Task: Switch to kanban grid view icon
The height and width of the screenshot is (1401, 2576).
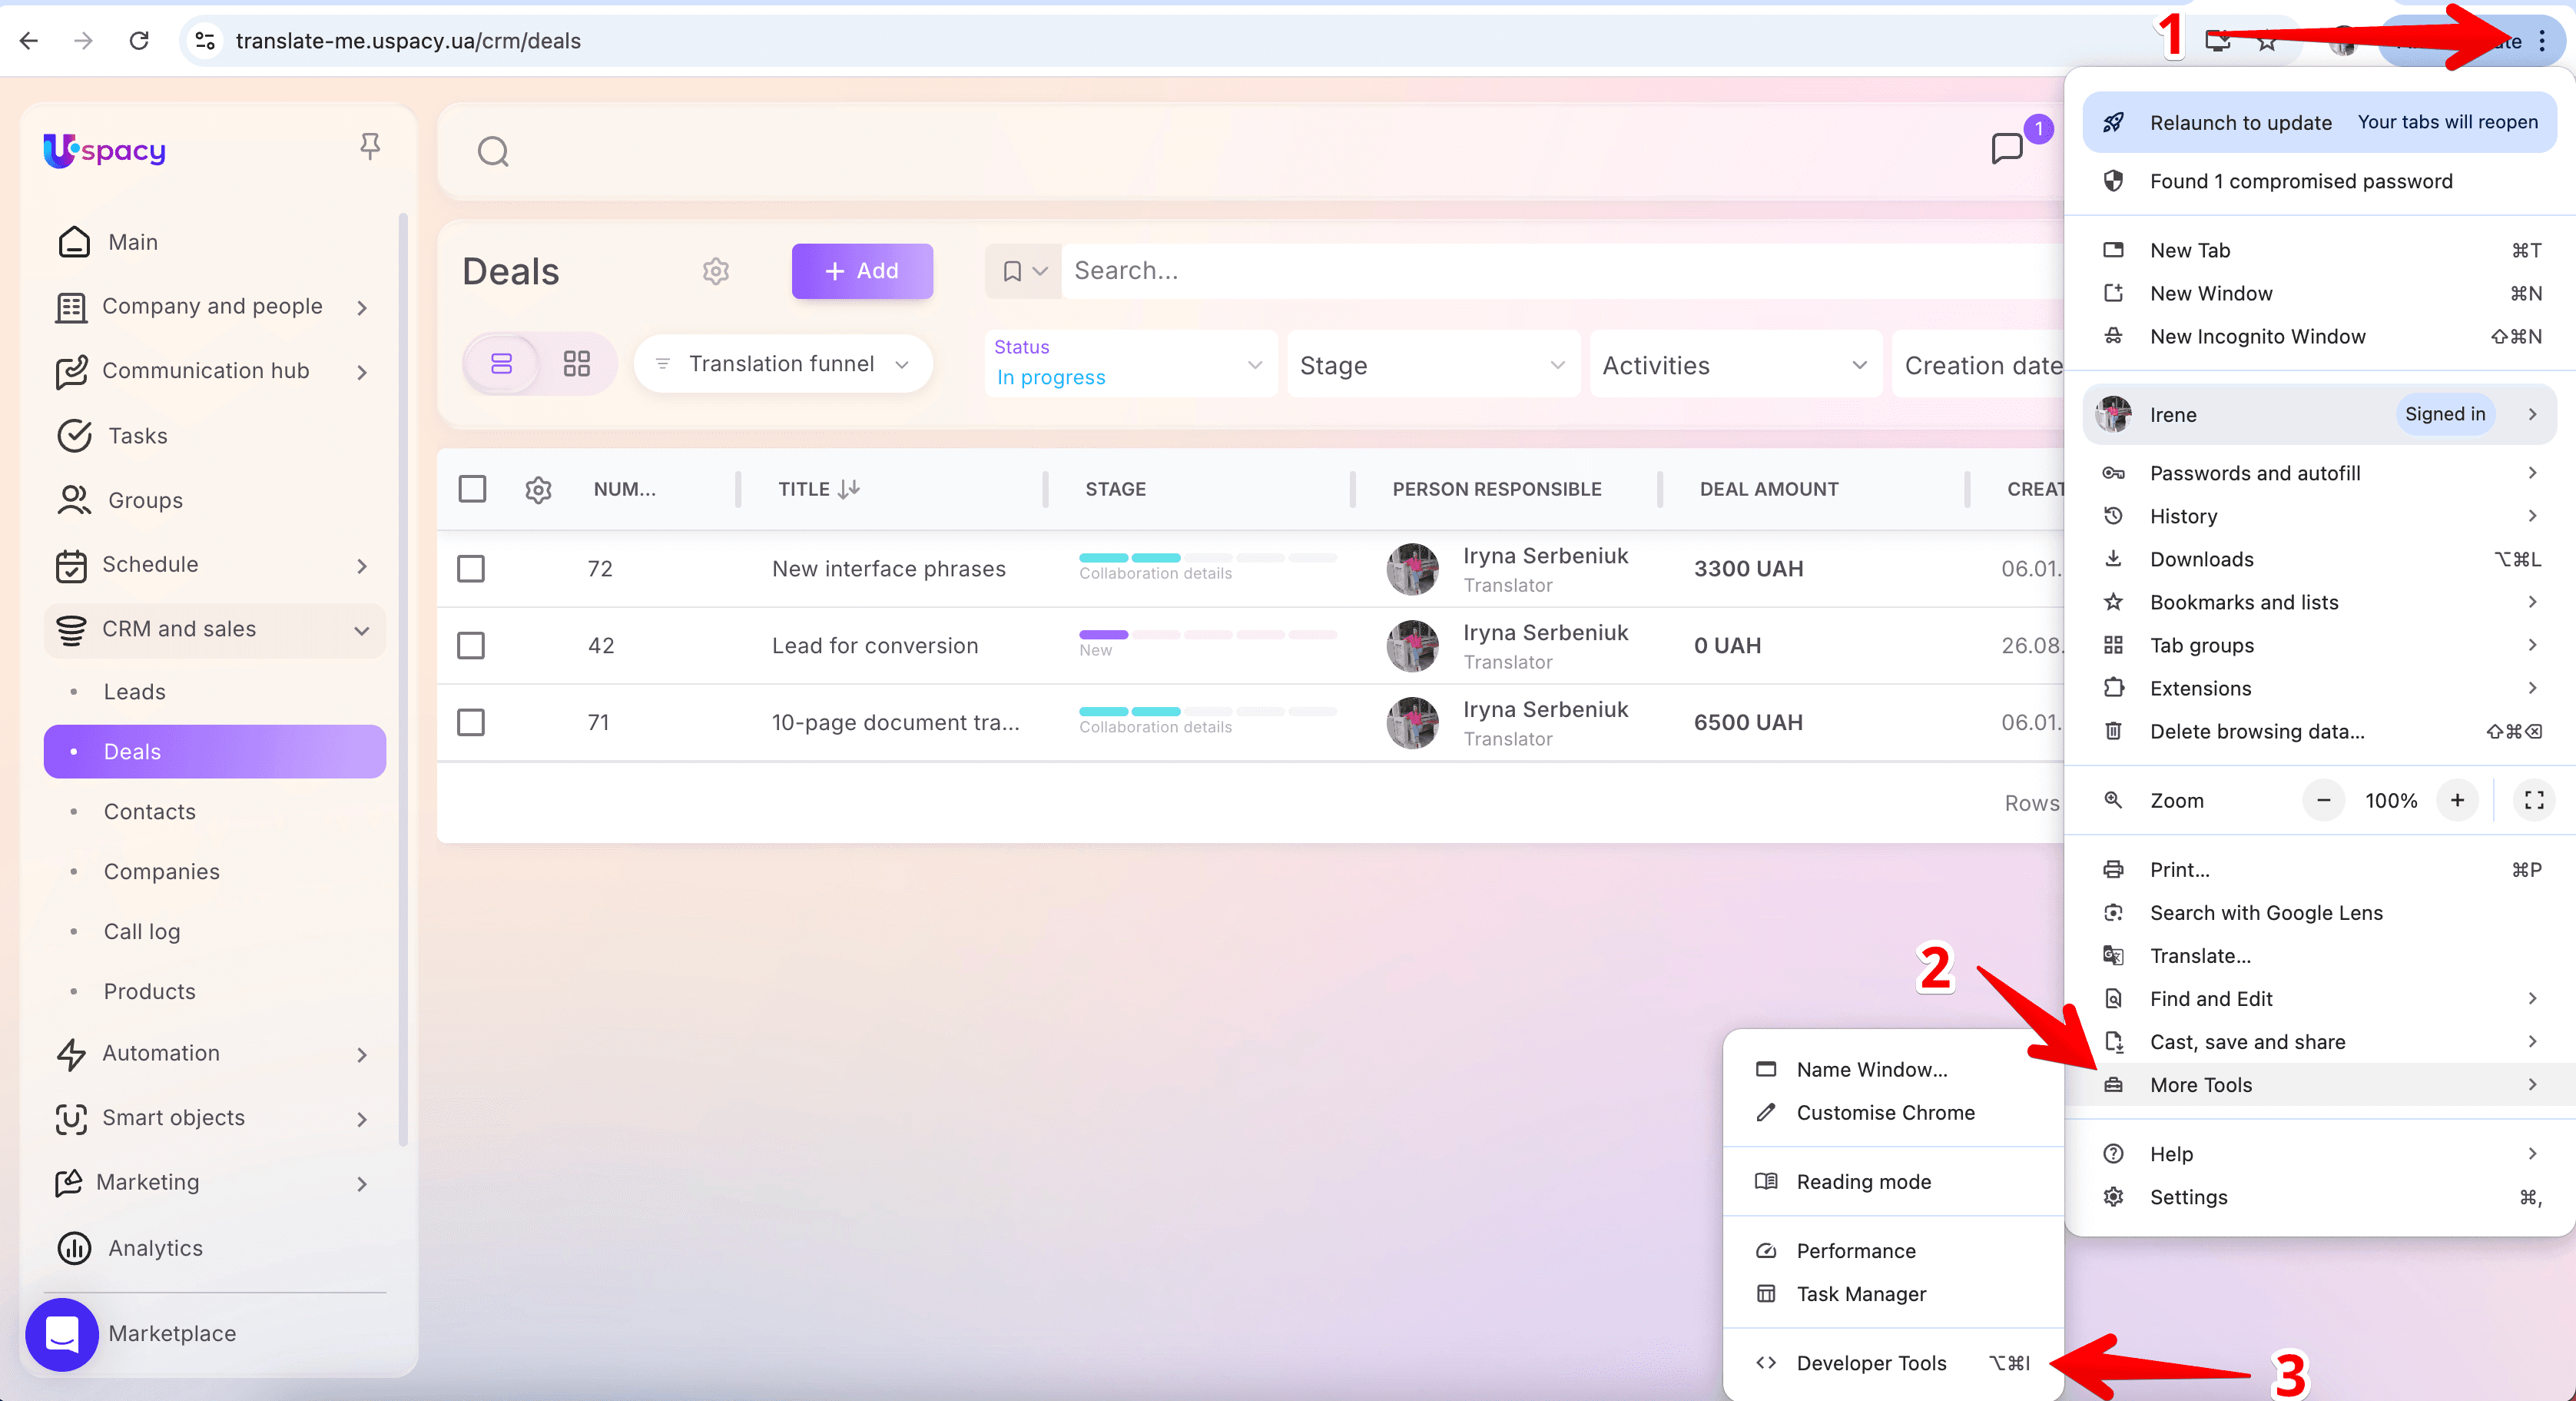Action: [576, 363]
